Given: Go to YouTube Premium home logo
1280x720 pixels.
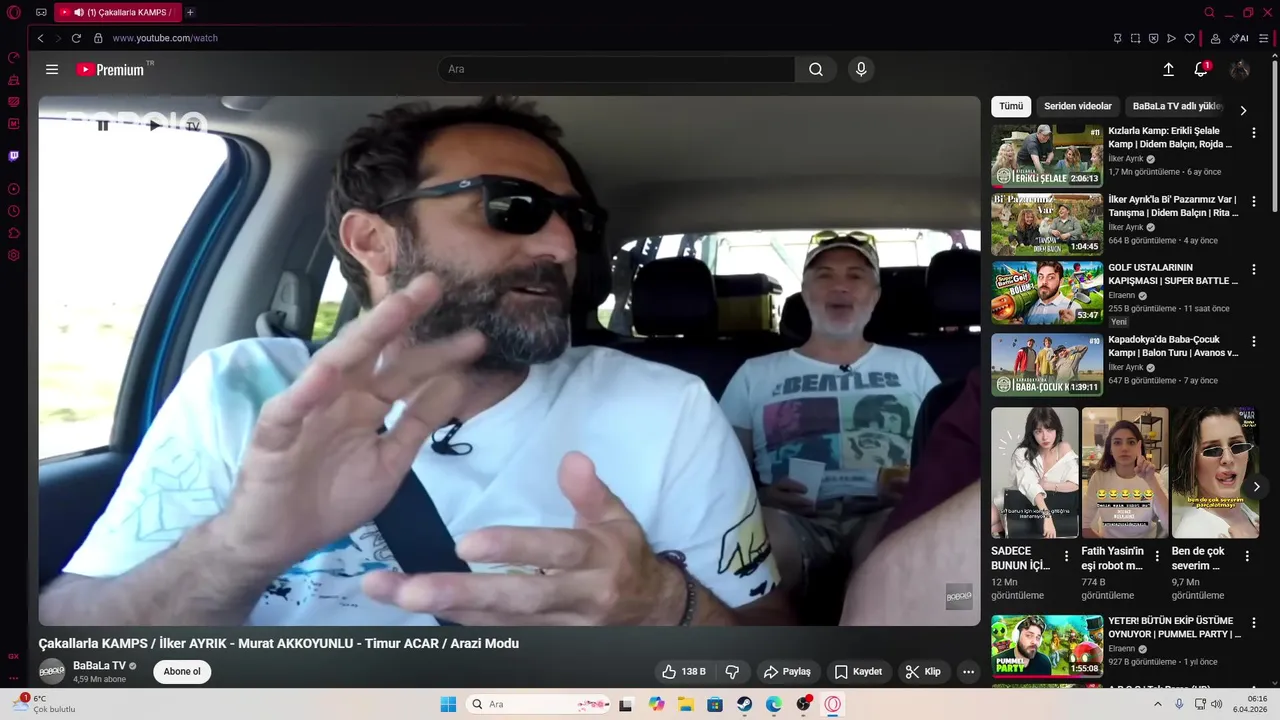Looking at the screenshot, I should click(113, 69).
